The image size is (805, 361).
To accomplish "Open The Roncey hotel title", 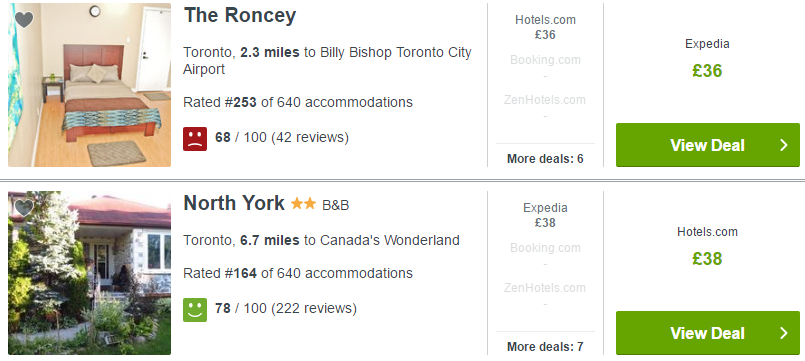I will click(x=240, y=15).
